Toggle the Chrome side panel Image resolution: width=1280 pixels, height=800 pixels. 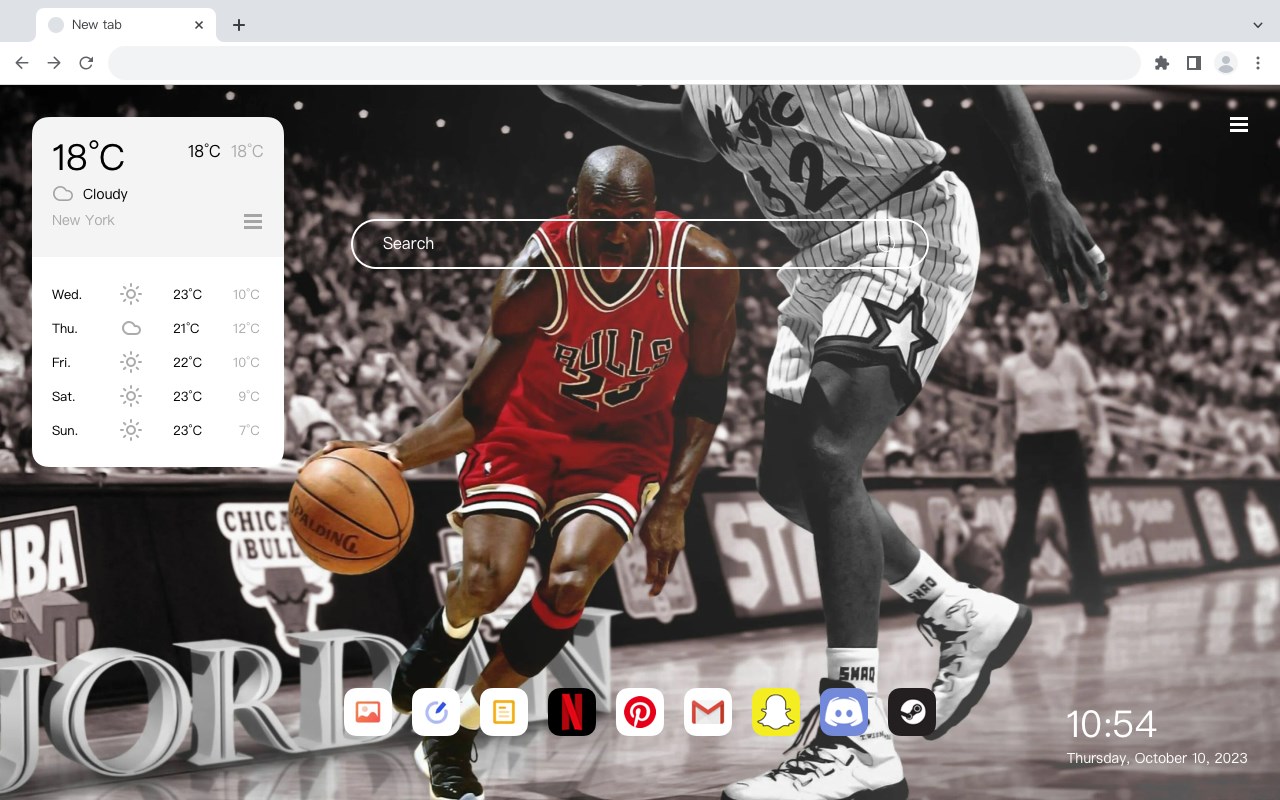point(1193,63)
